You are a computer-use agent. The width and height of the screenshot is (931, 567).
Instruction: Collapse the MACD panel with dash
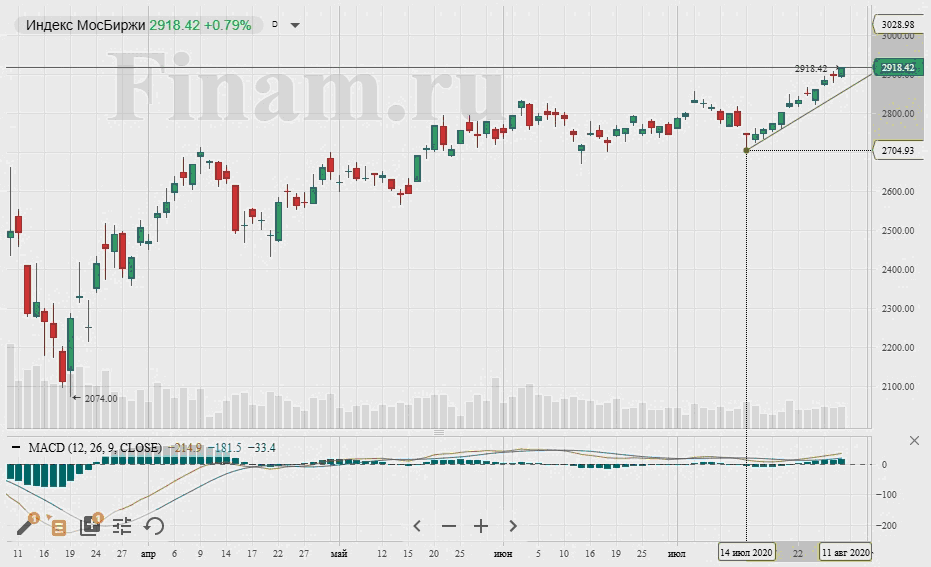15,448
